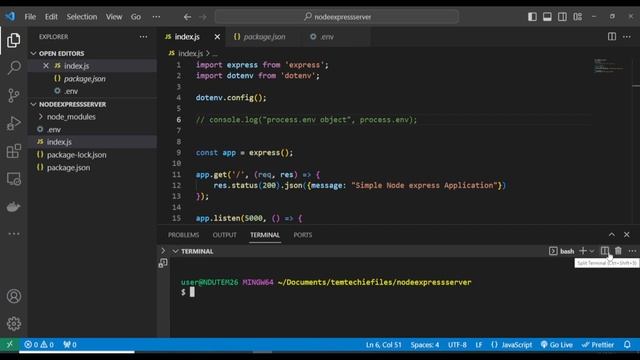
Task: Close the index.js editor tab
Action: coord(217,37)
